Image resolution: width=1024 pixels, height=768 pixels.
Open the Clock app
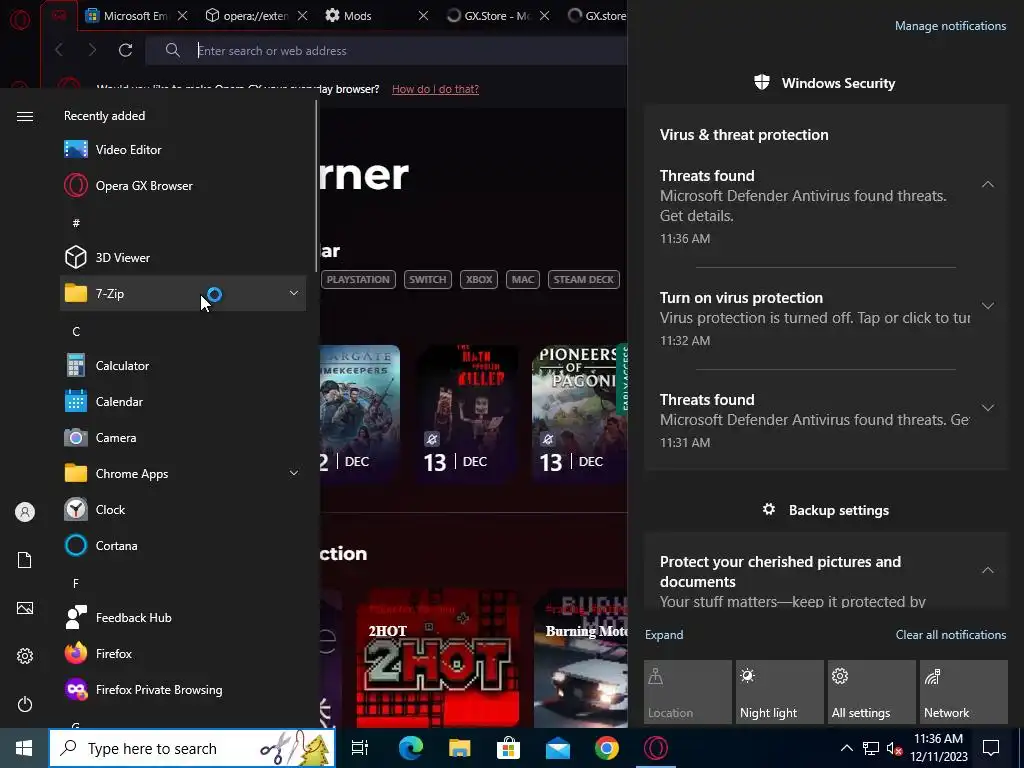(x=183, y=509)
